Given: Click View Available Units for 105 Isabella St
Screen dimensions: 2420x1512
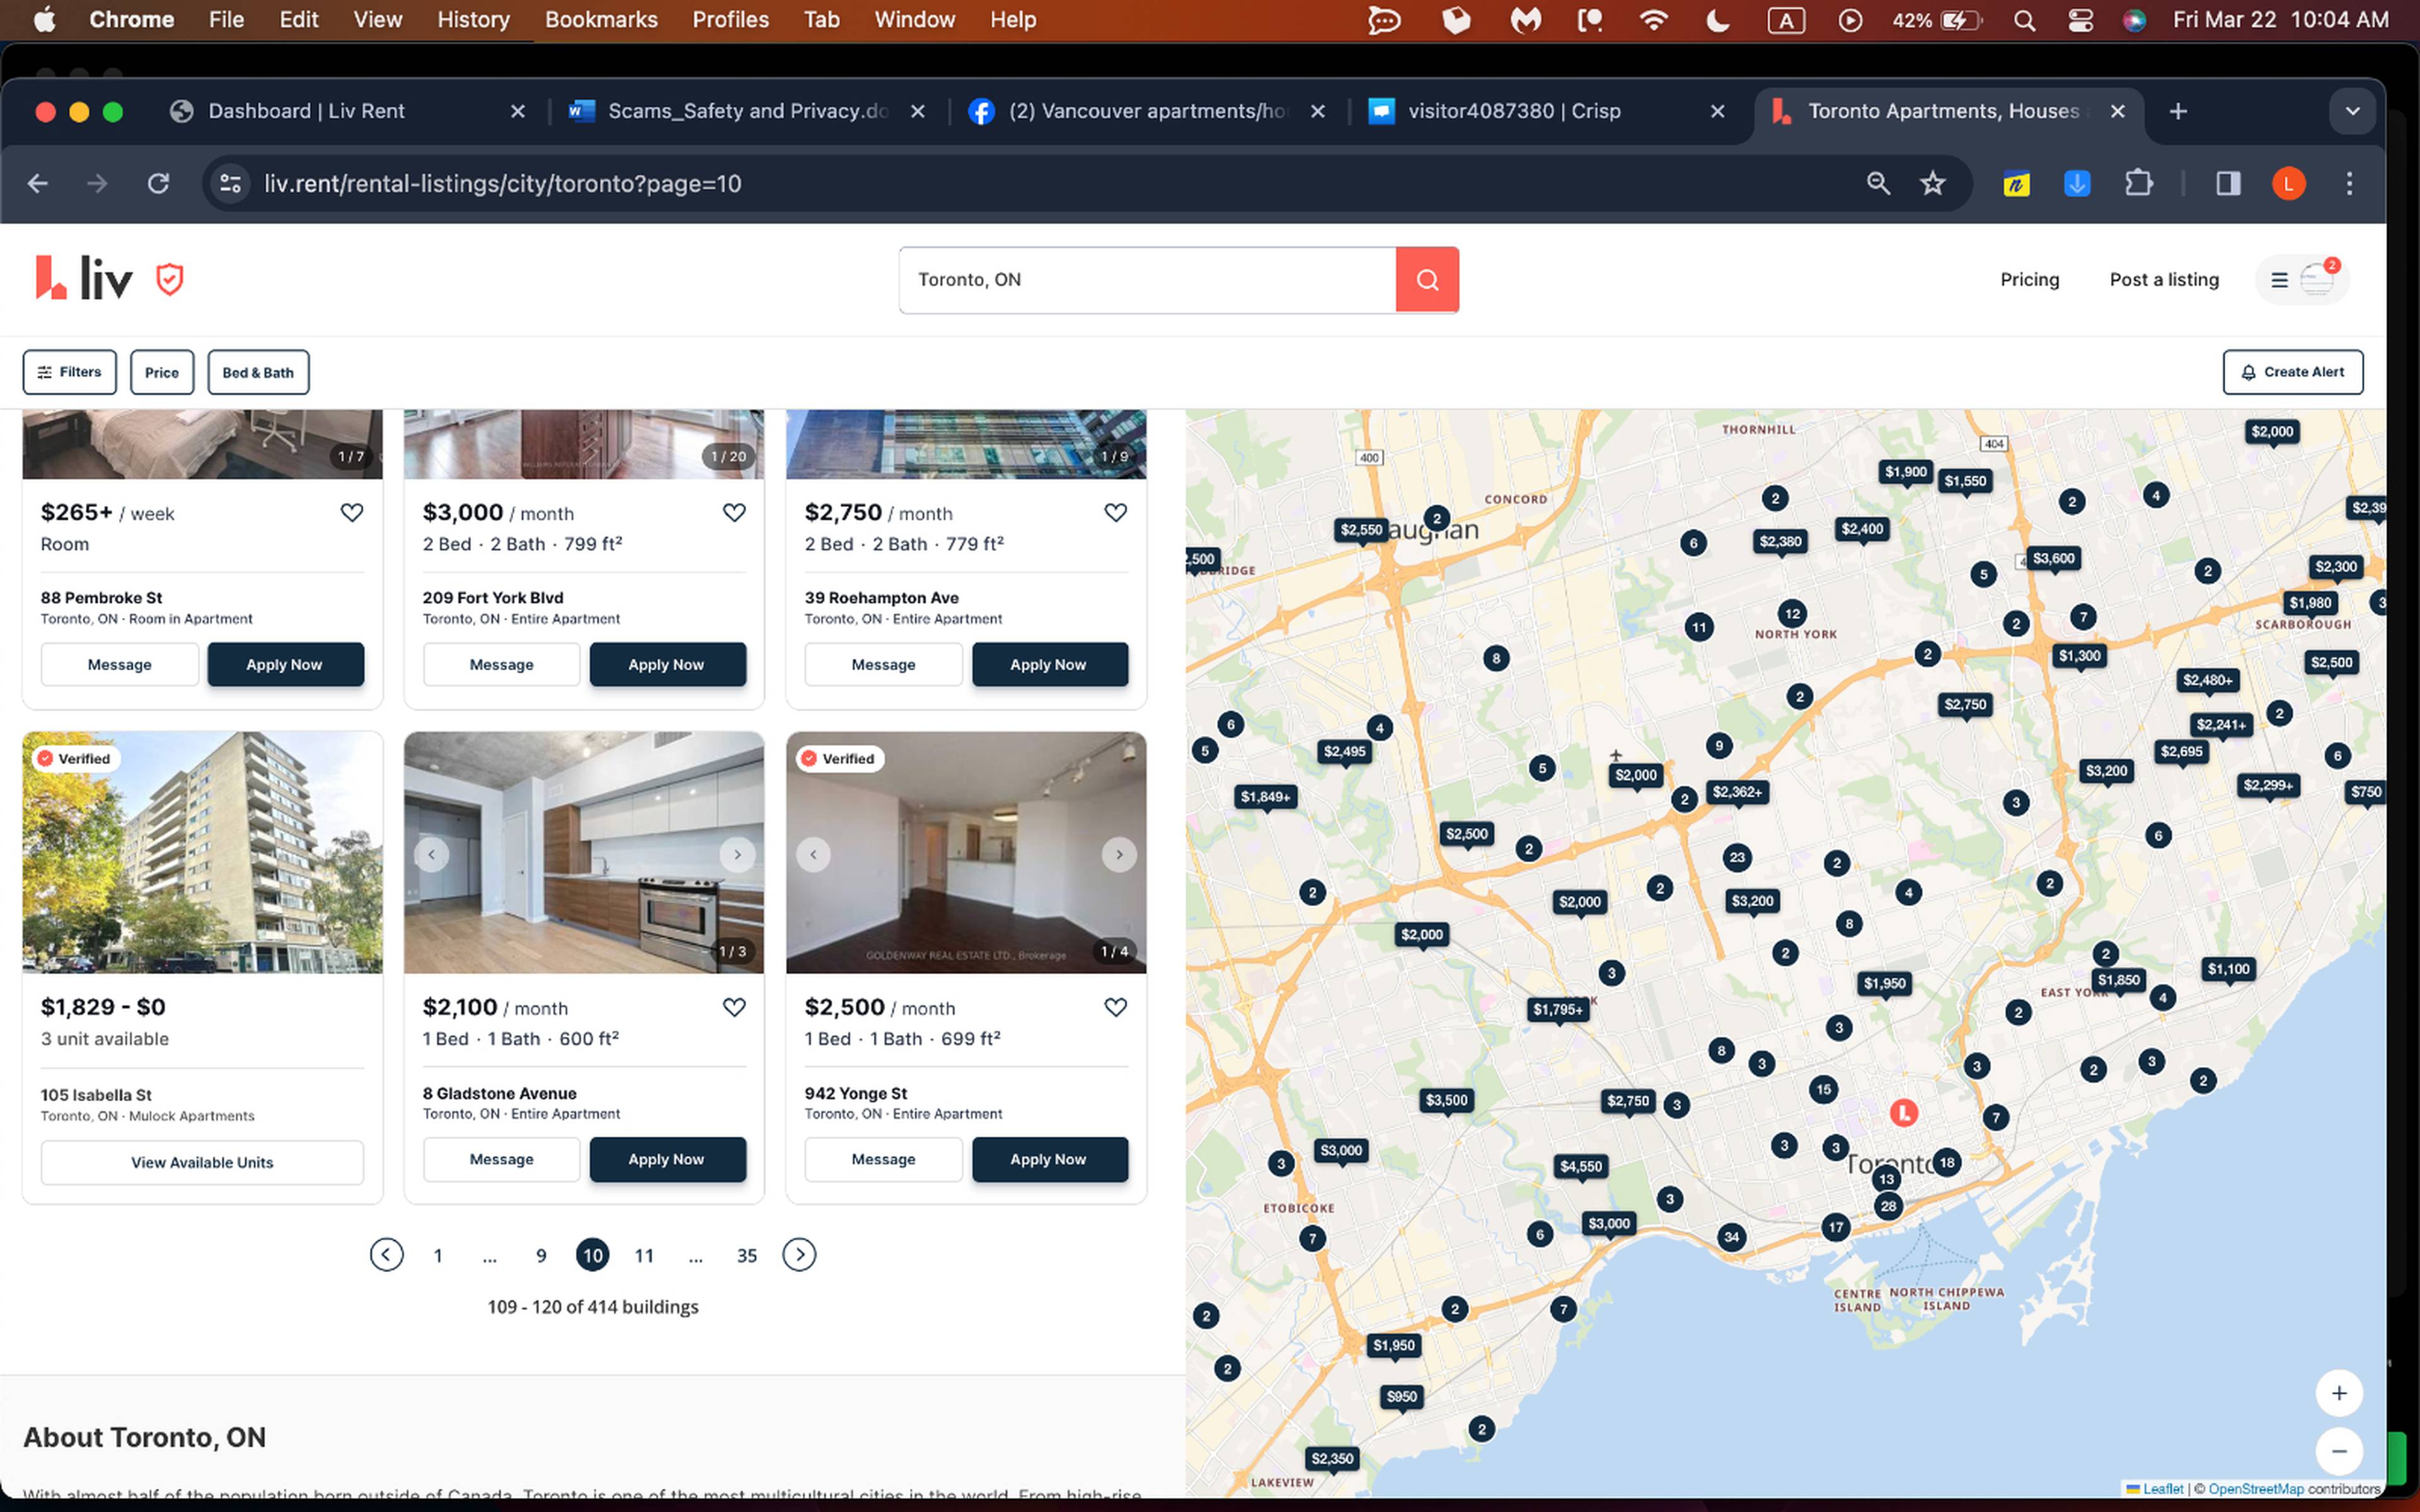Looking at the screenshot, I should [202, 1162].
